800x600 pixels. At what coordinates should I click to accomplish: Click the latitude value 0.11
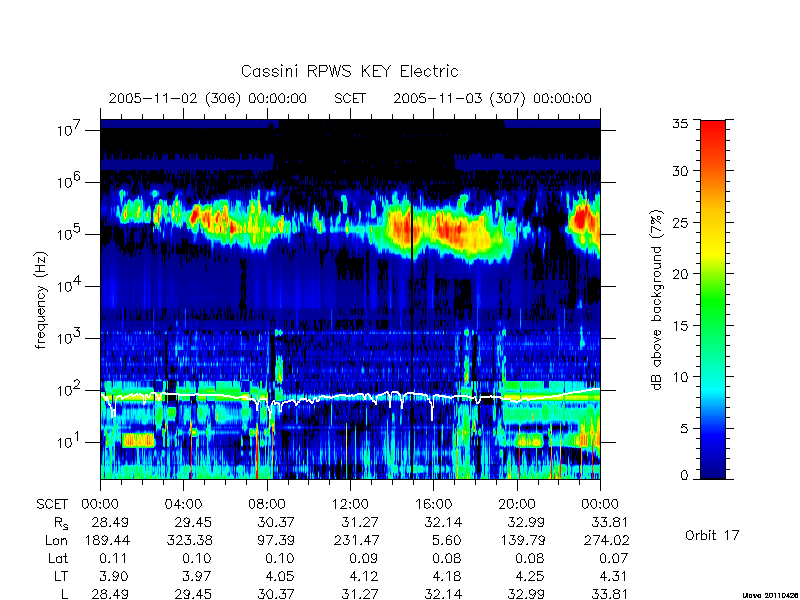click(x=114, y=559)
